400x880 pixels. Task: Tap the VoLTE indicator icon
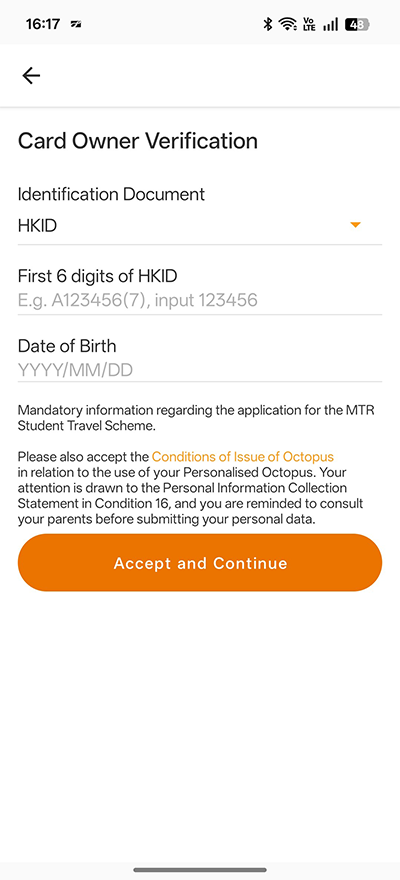(x=309, y=24)
